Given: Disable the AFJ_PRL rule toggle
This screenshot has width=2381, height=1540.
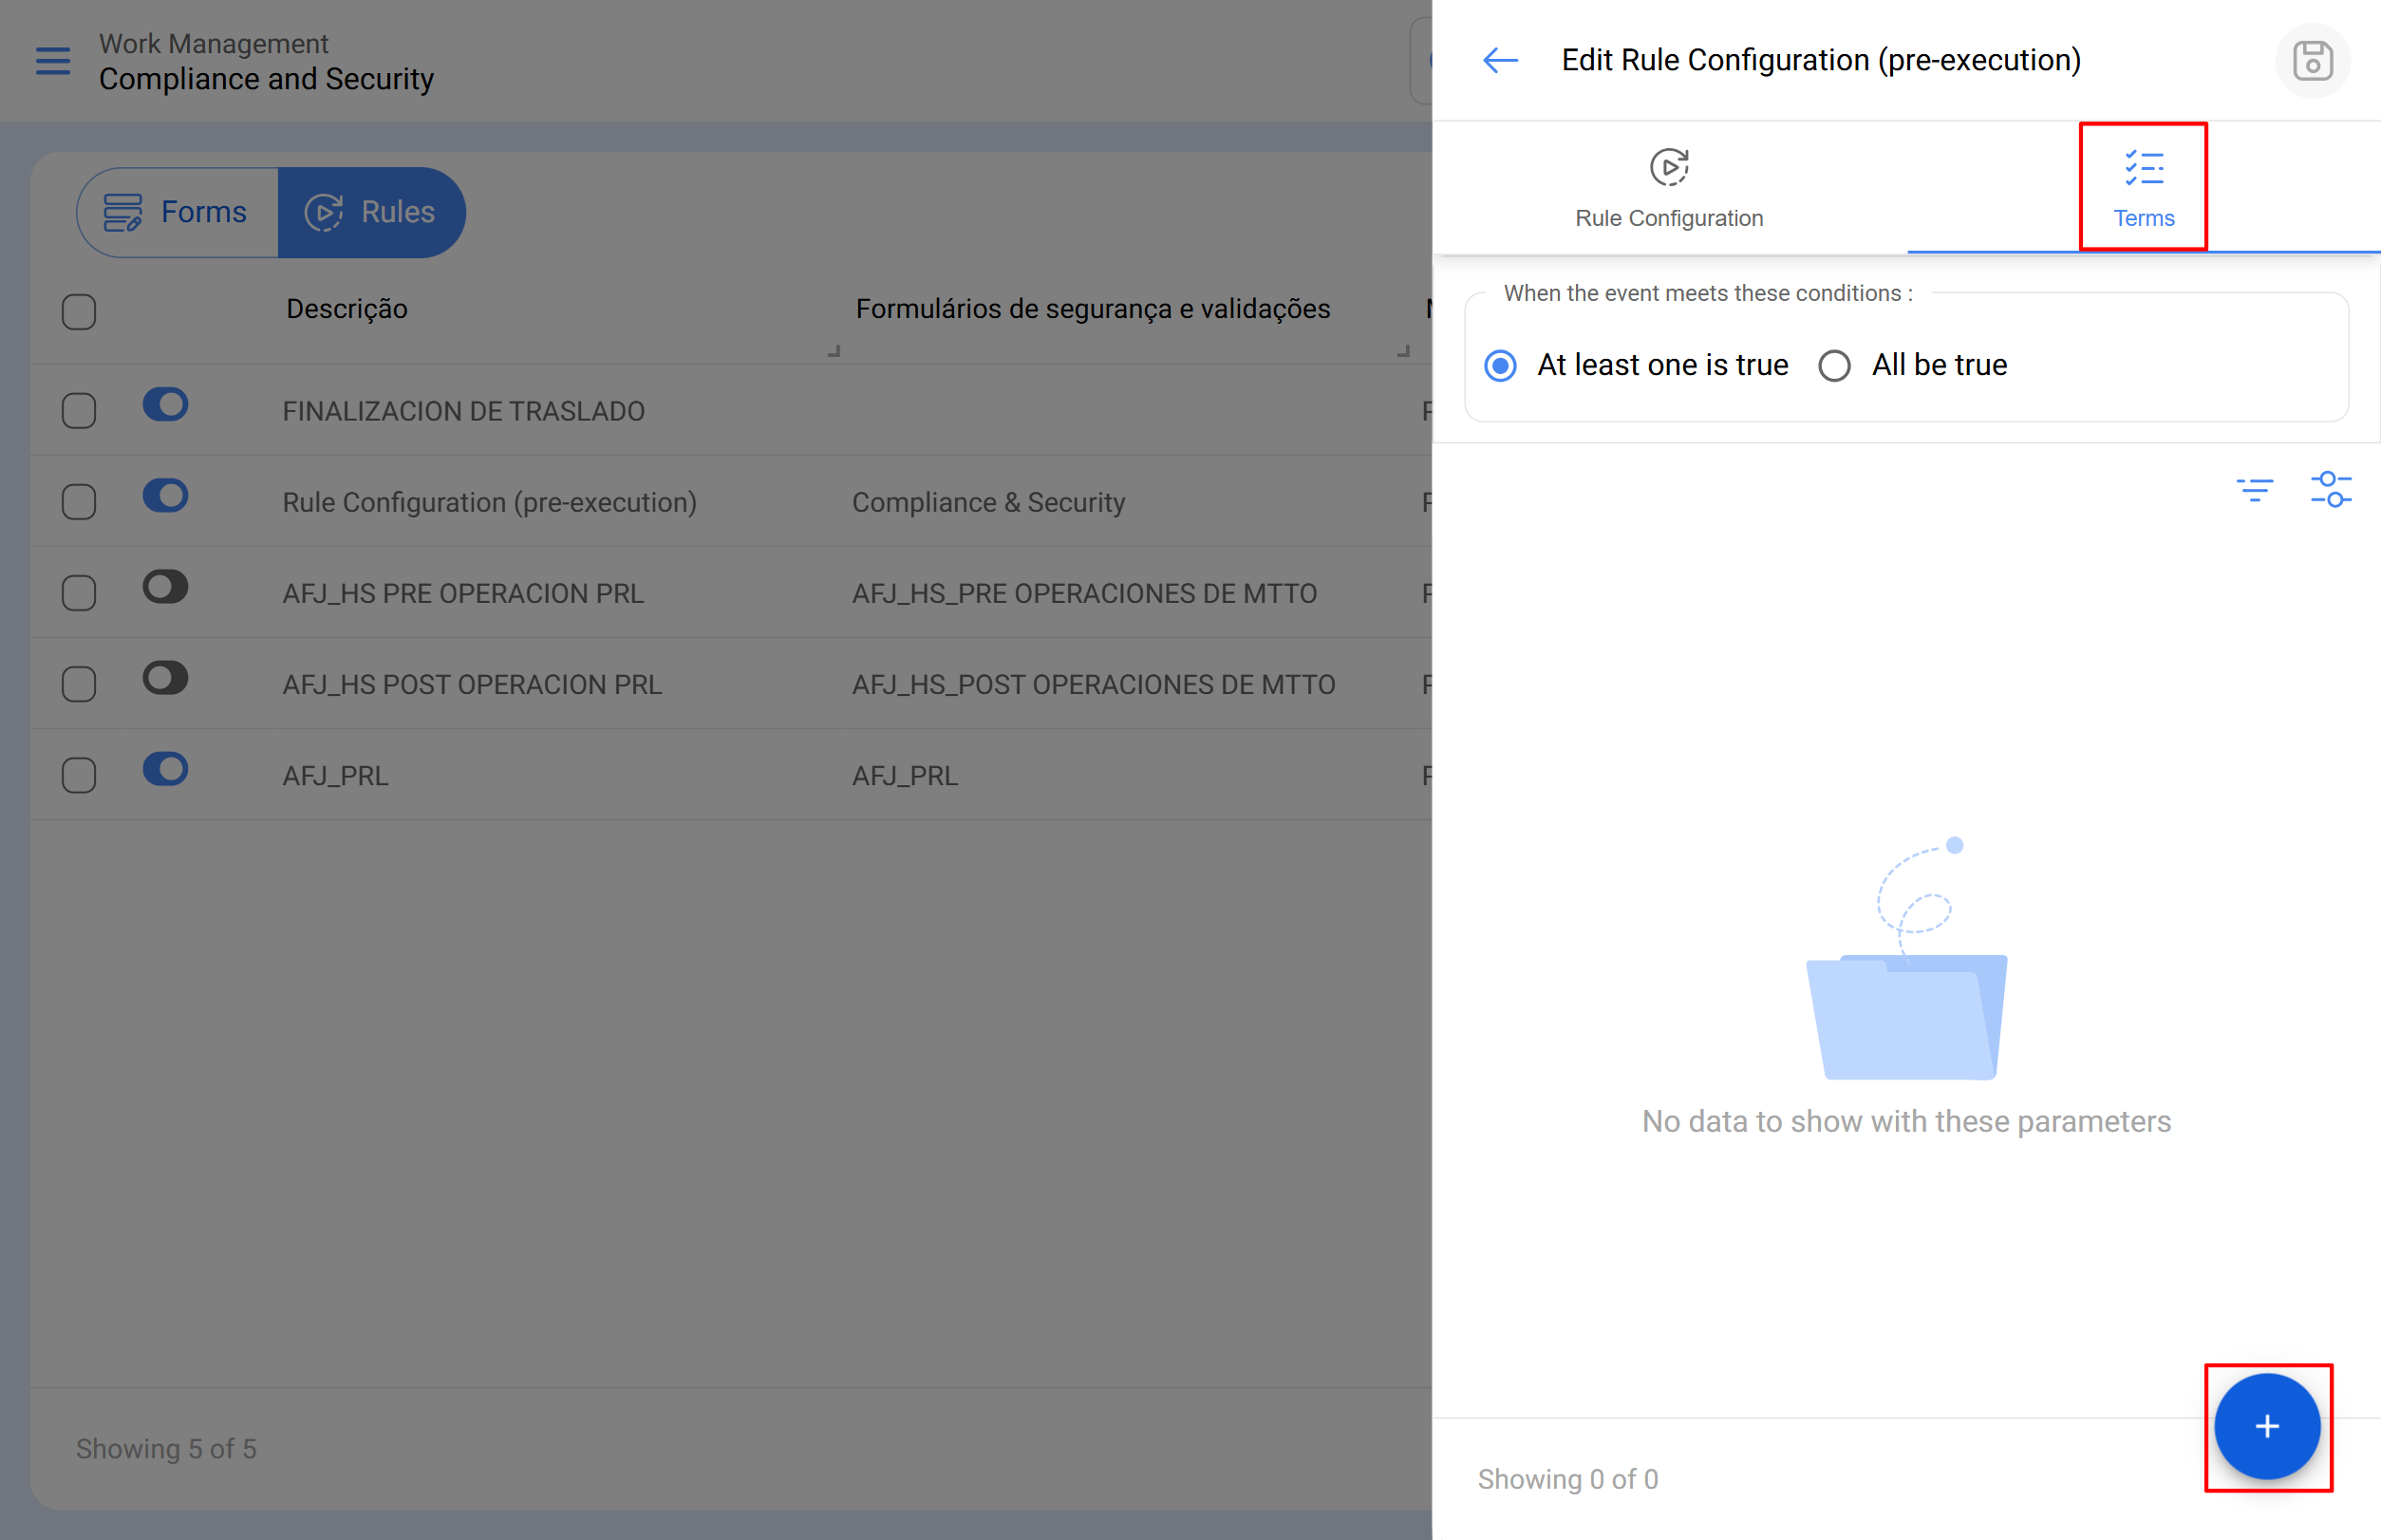Looking at the screenshot, I should click(165, 769).
